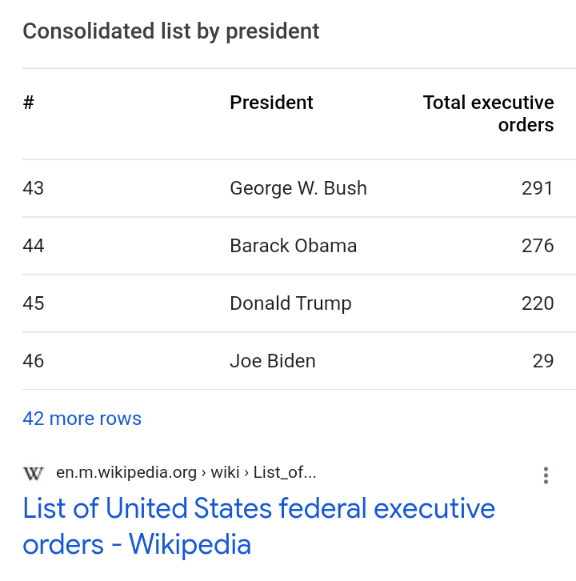Open the three-dot options menu for Wikipedia result
Image resolution: width=576 pixels, height=581 pixels.
(546, 475)
